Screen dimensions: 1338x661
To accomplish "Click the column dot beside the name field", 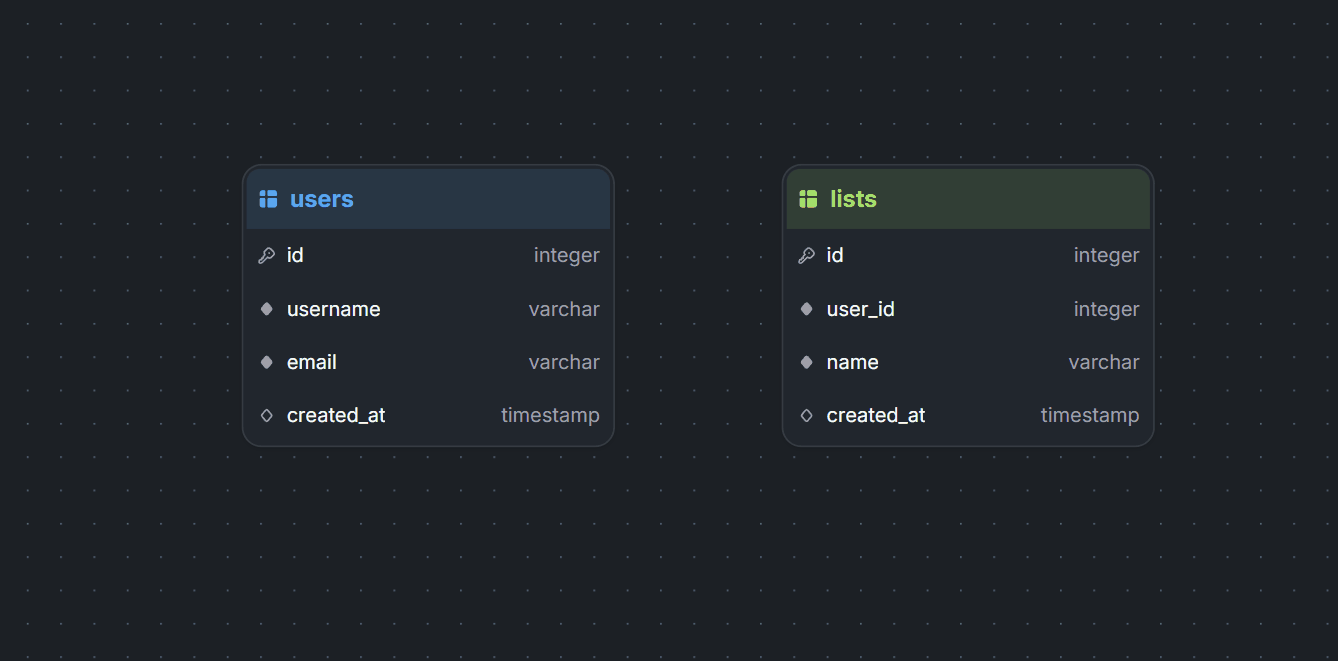I will (806, 362).
